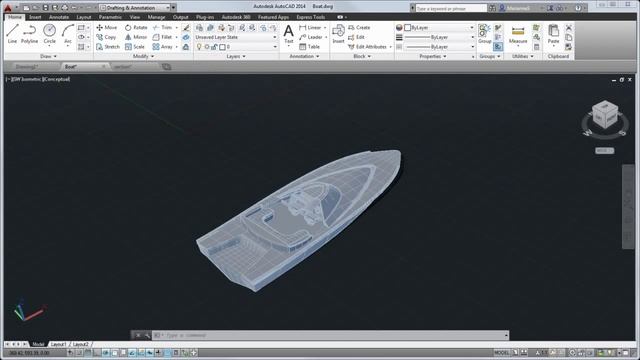
Task: Click the Rotate tool
Action: 136,27
